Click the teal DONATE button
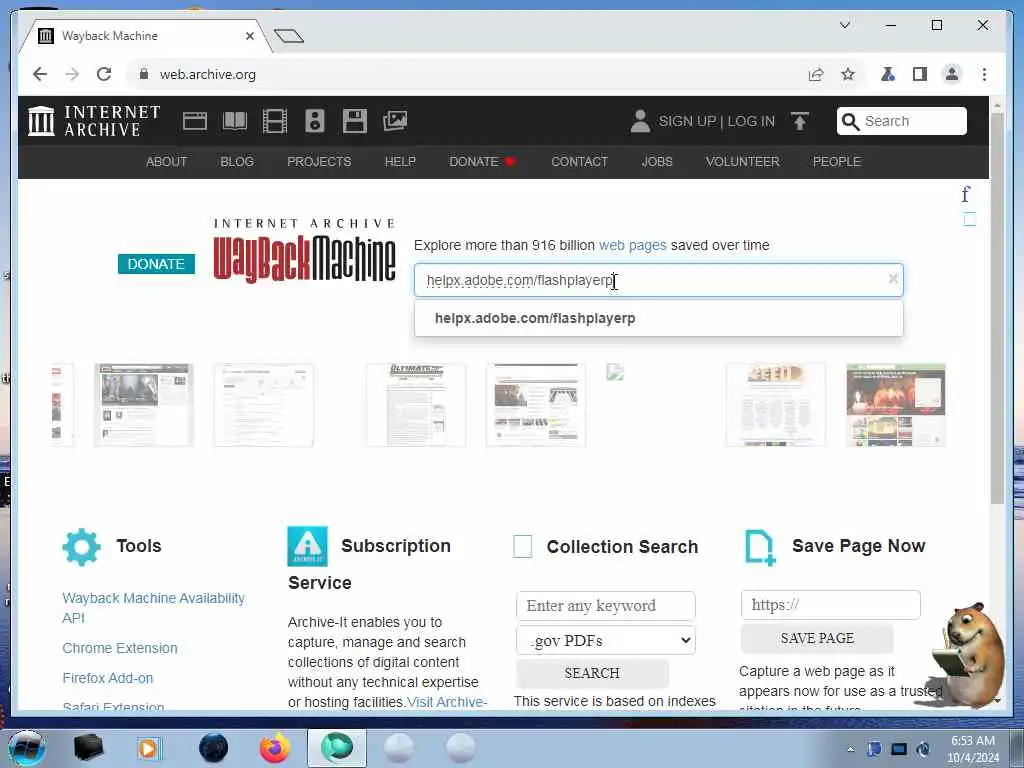 [x=156, y=264]
